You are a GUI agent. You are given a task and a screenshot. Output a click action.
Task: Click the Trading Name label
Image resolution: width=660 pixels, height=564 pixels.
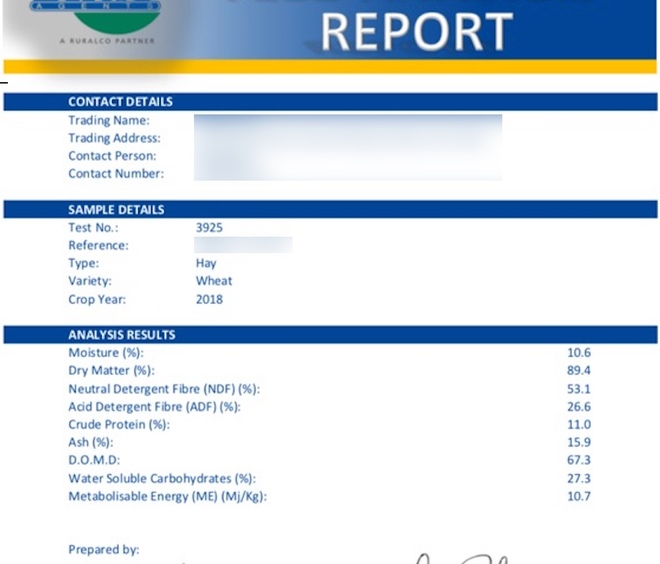108,121
